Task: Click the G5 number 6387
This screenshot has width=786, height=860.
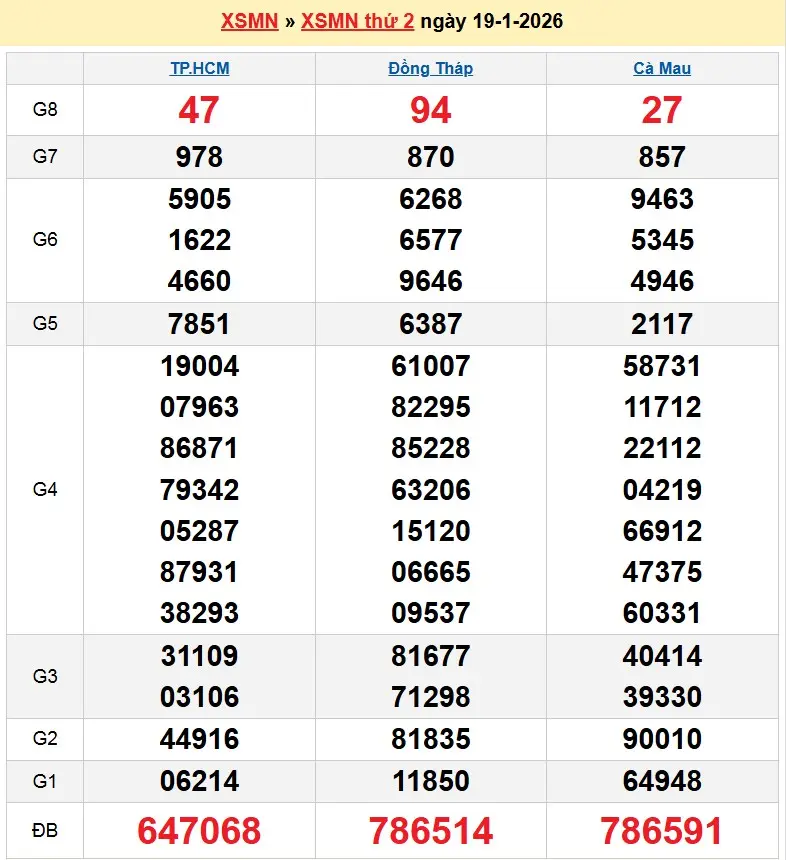Action: pos(430,324)
